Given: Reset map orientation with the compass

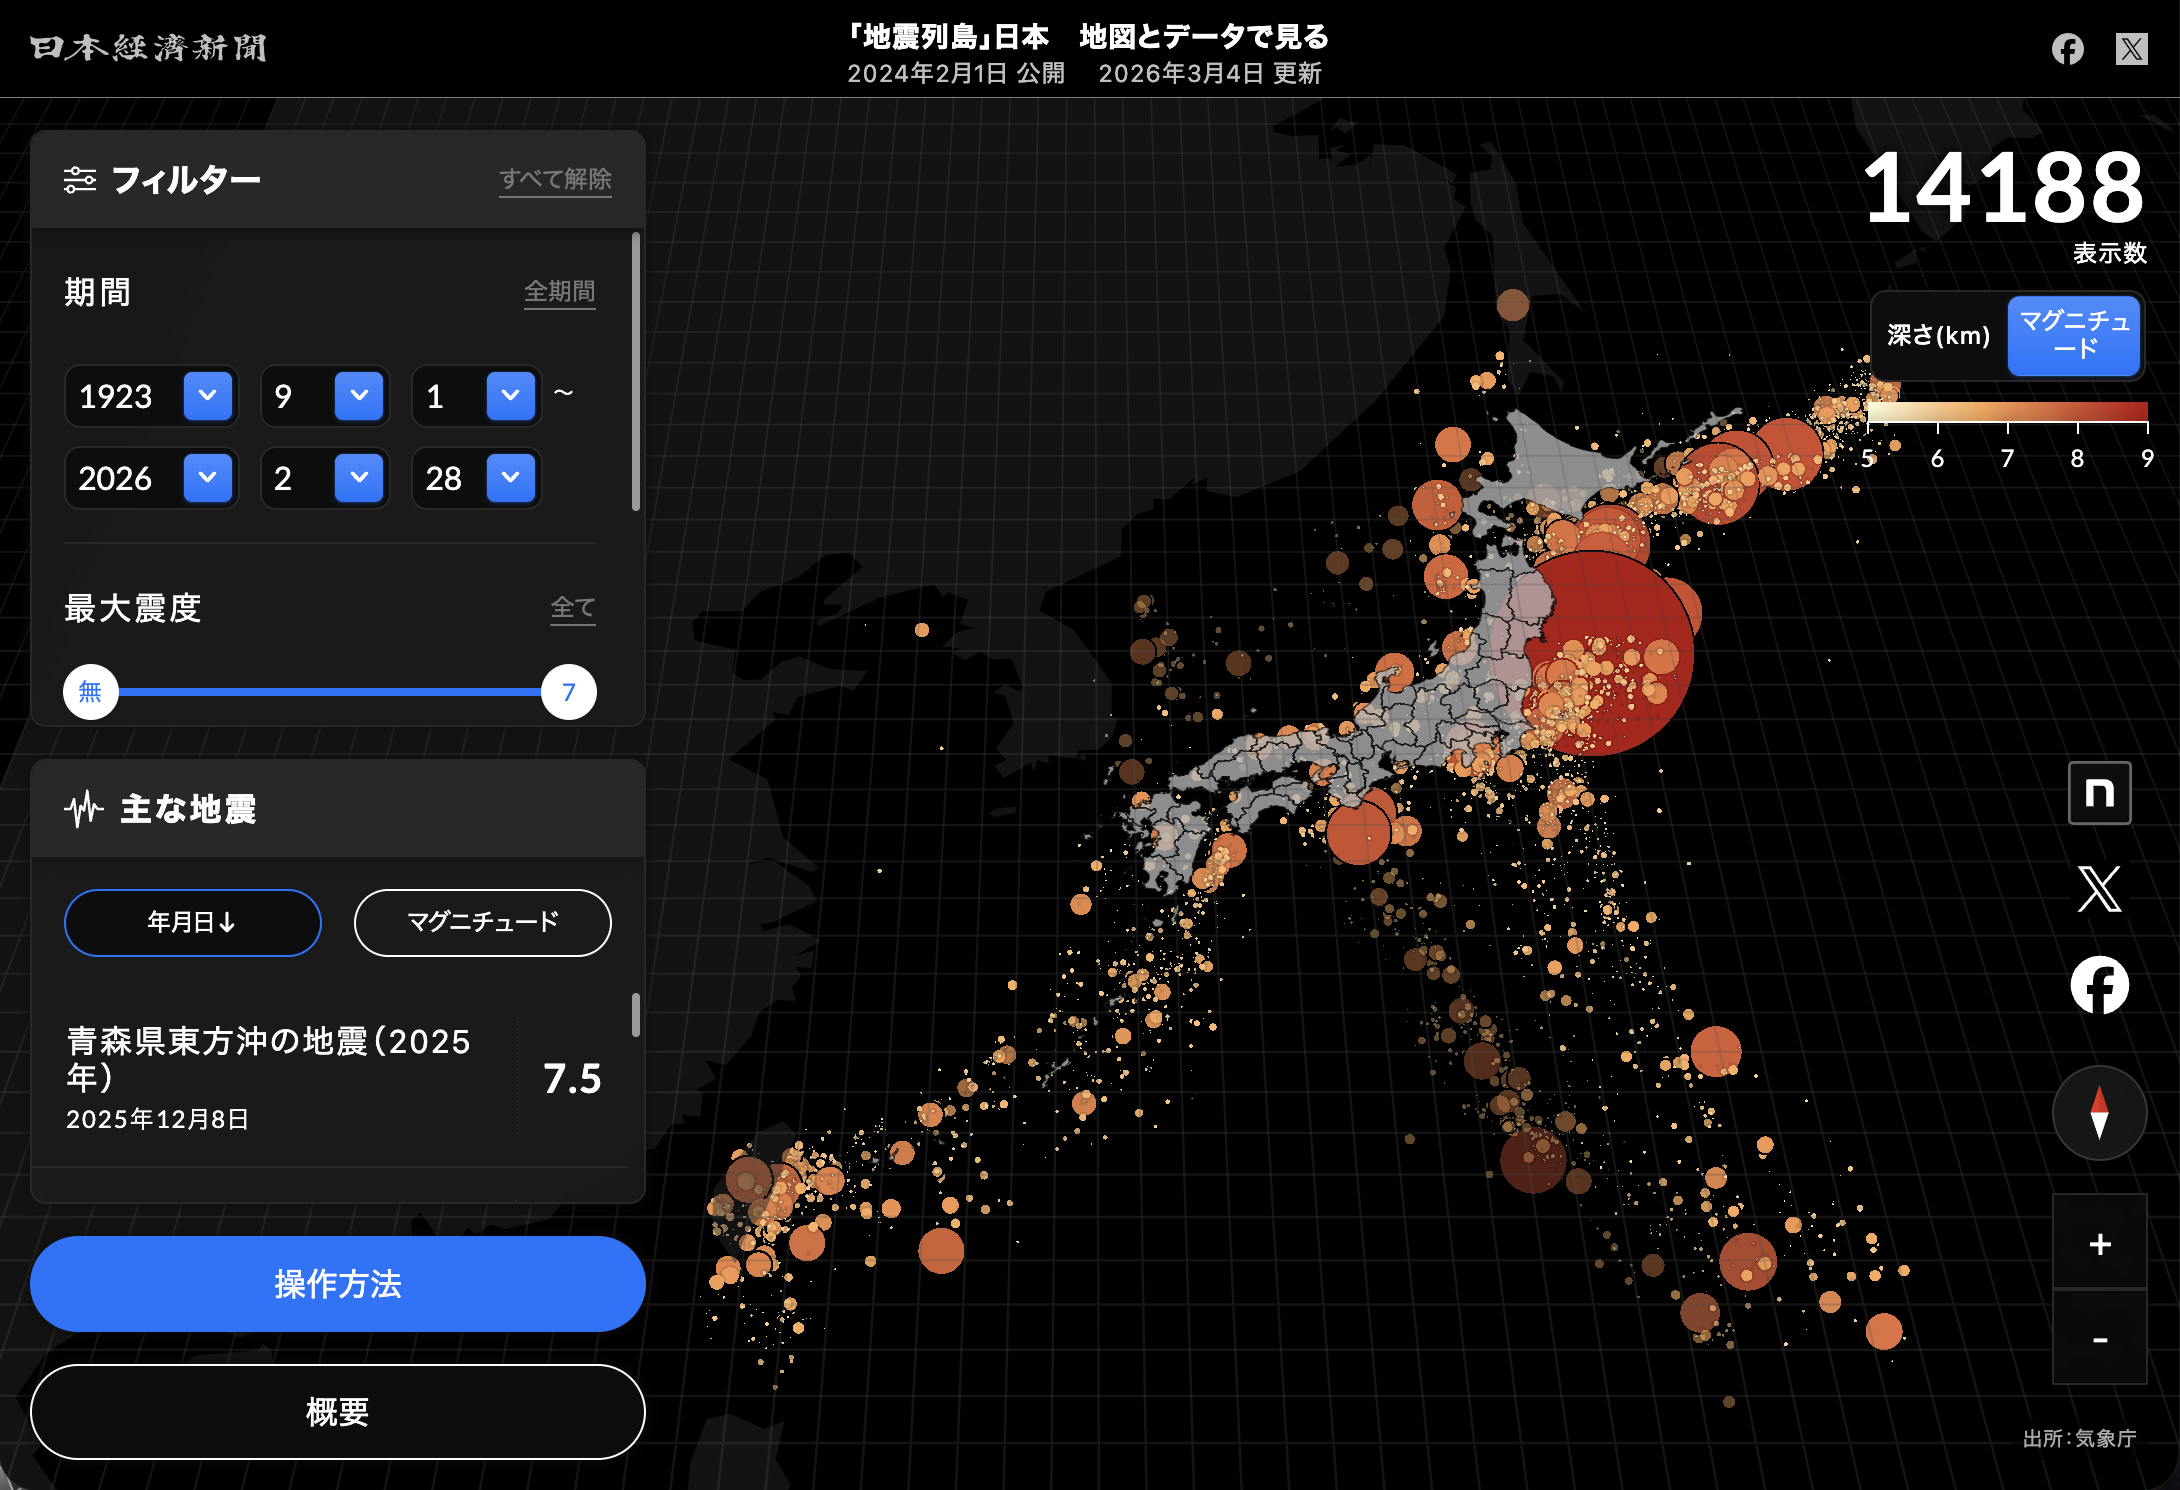Looking at the screenshot, I should pyautogui.click(x=2099, y=1113).
